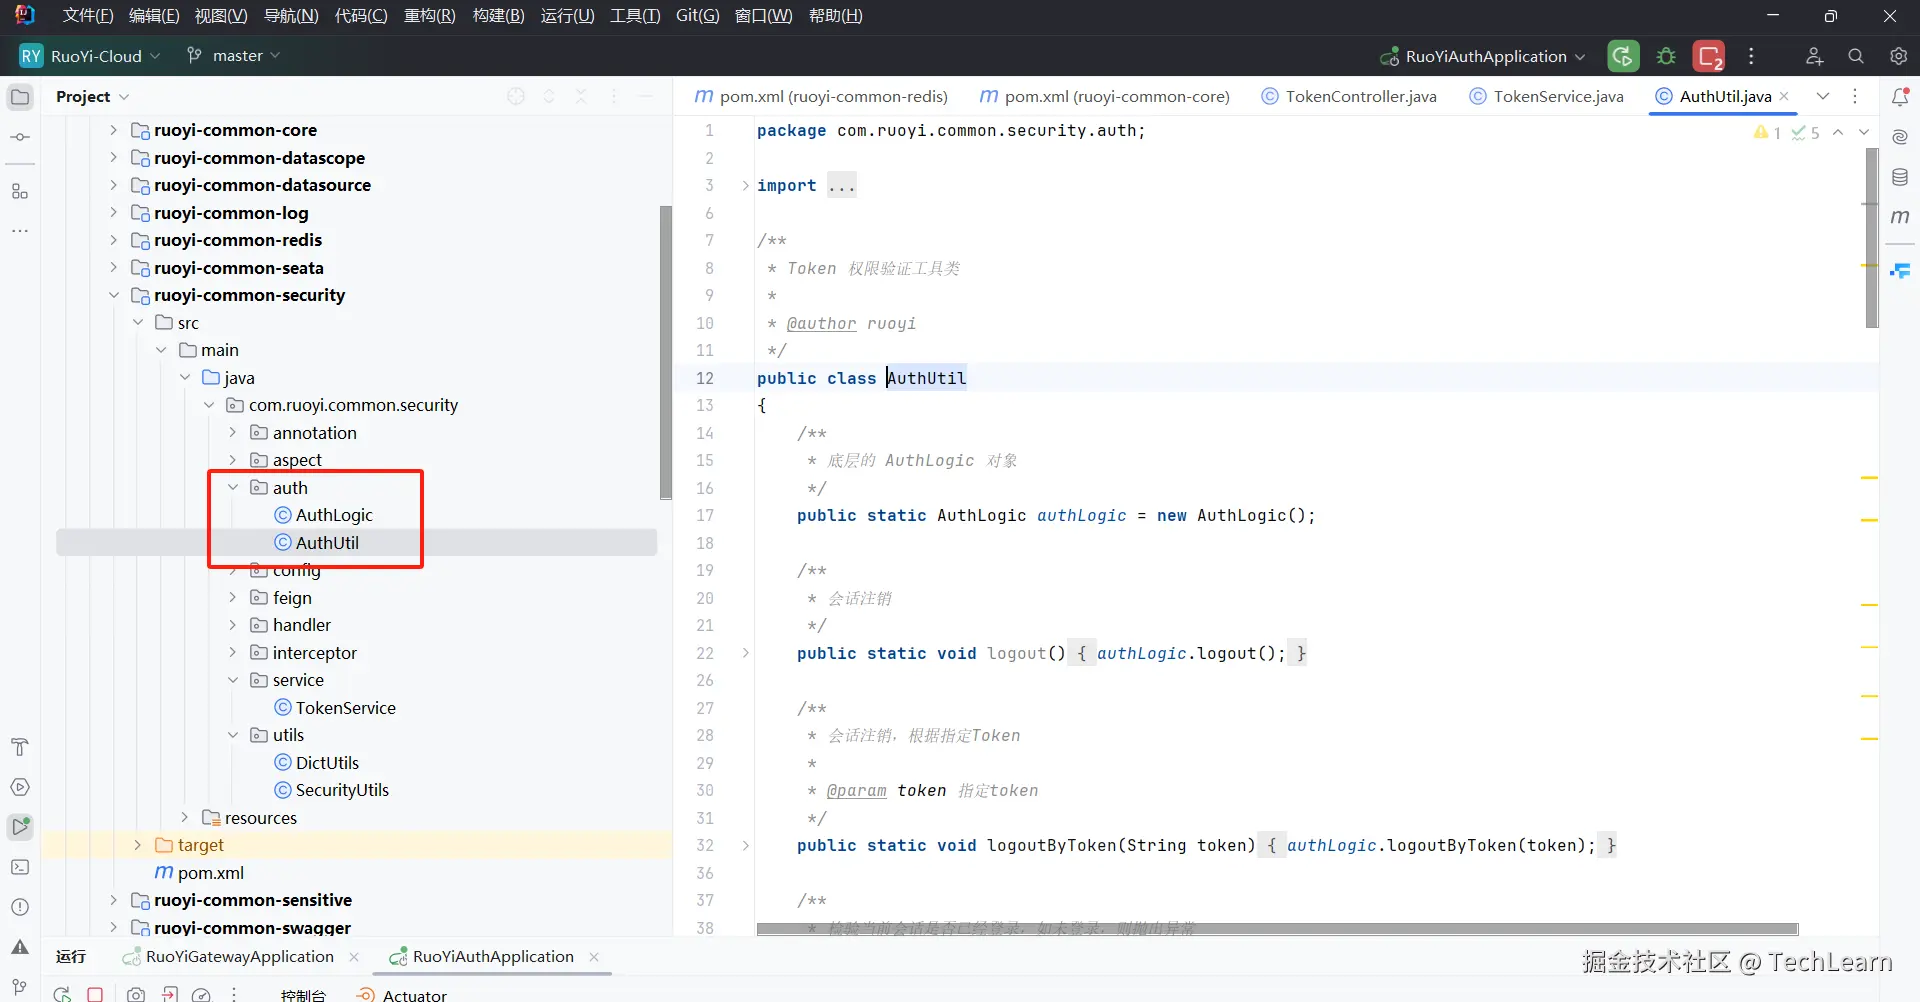The height and width of the screenshot is (1002, 1920).
Task: Open RuoYiAuthApplication run configuration dropdown
Action: 1483,56
